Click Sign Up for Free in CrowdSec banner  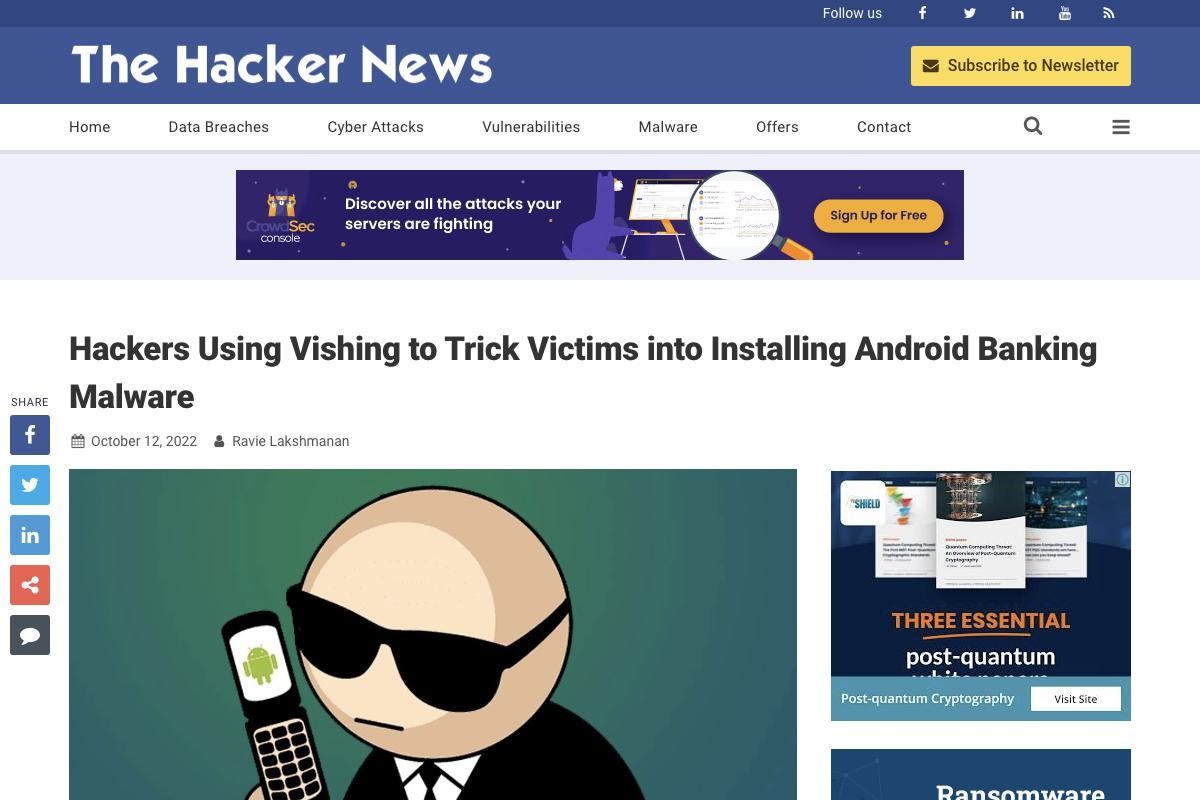878,215
